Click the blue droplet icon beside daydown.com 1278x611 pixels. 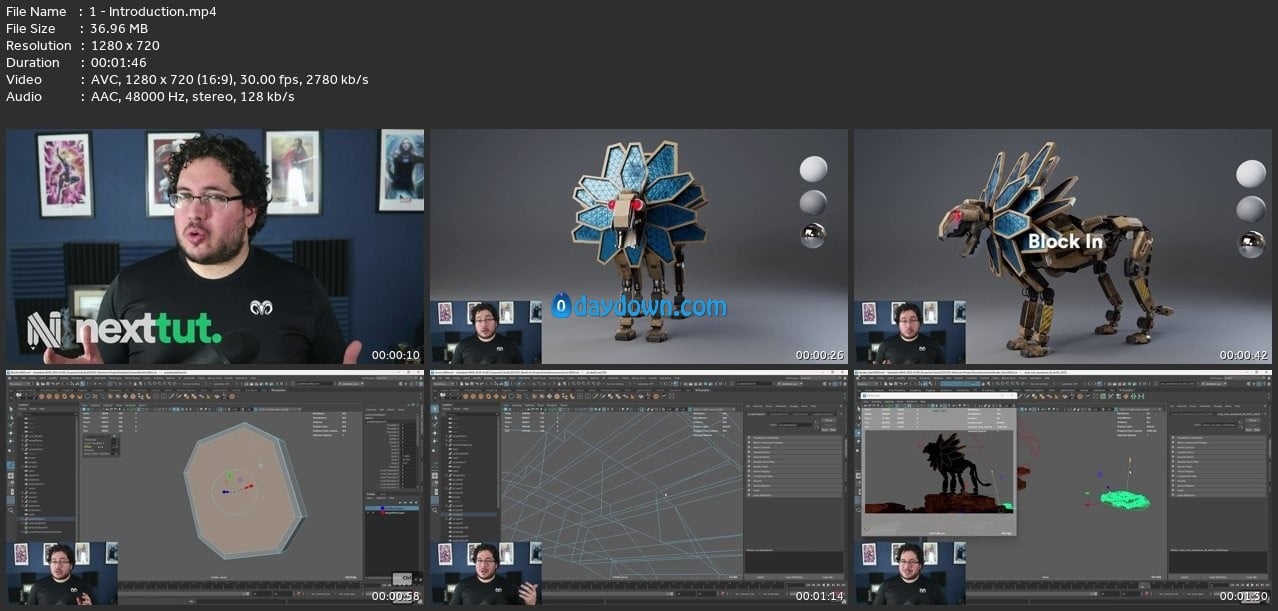[x=562, y=306]
